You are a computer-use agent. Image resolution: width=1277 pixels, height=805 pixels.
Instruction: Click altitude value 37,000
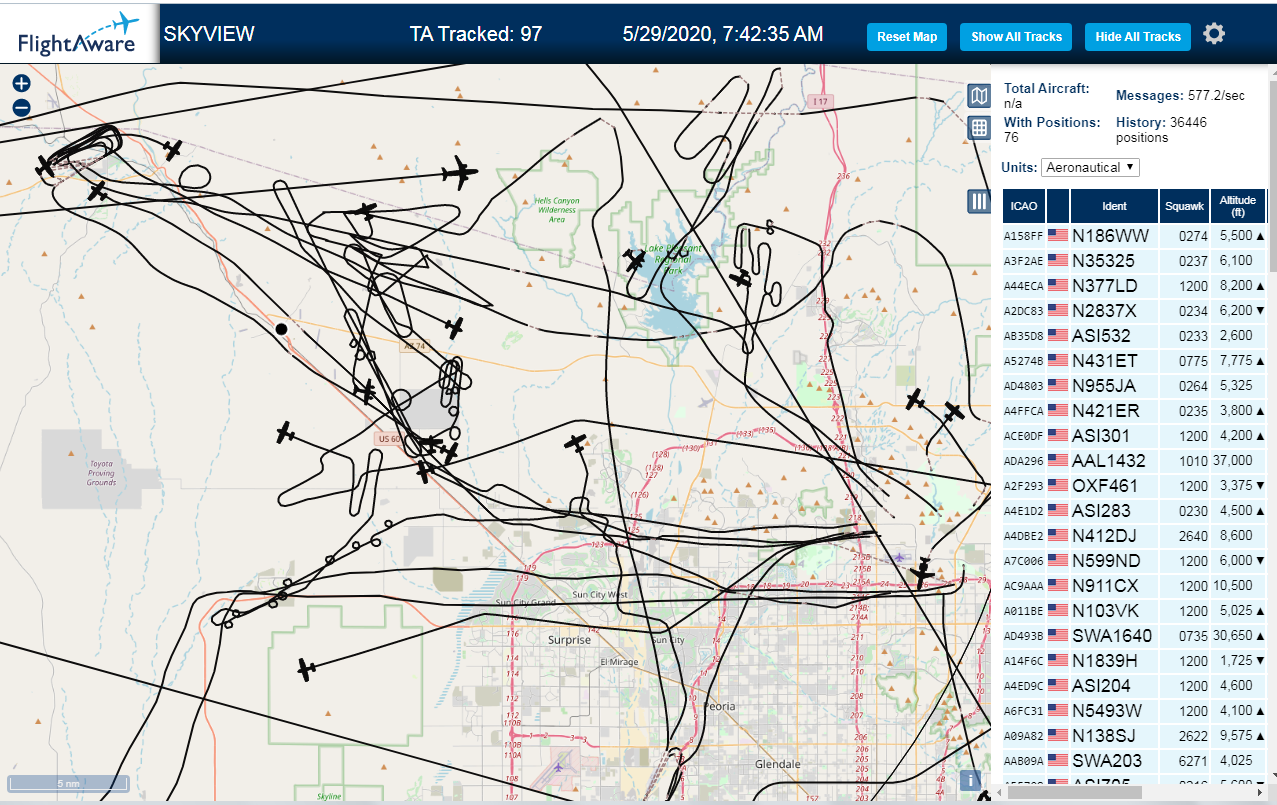(1232, 461)
